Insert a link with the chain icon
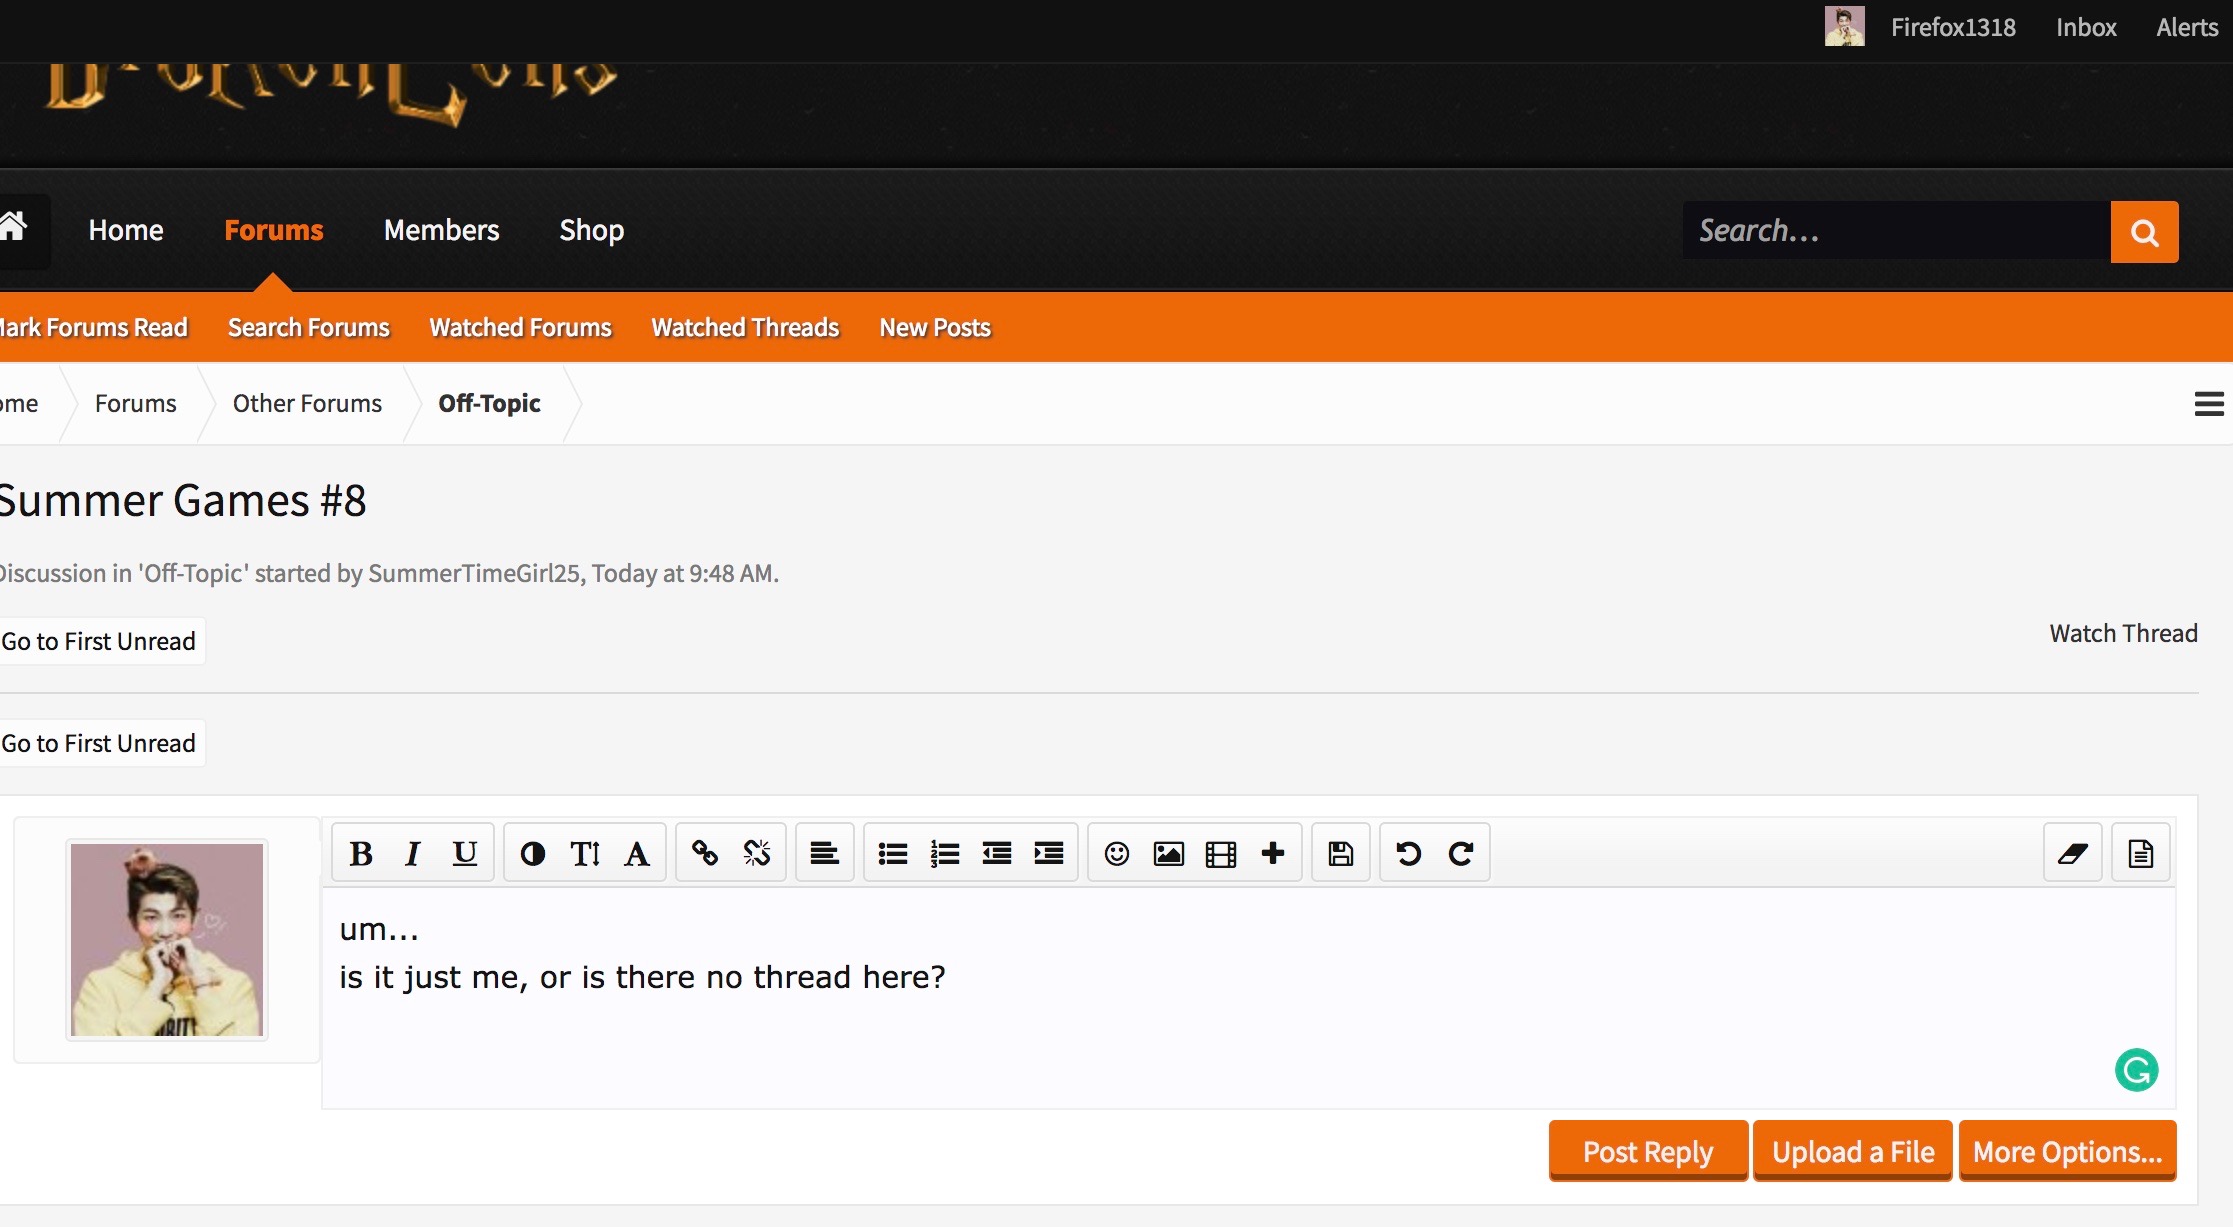2233x1227 pixels. [705, 853]
